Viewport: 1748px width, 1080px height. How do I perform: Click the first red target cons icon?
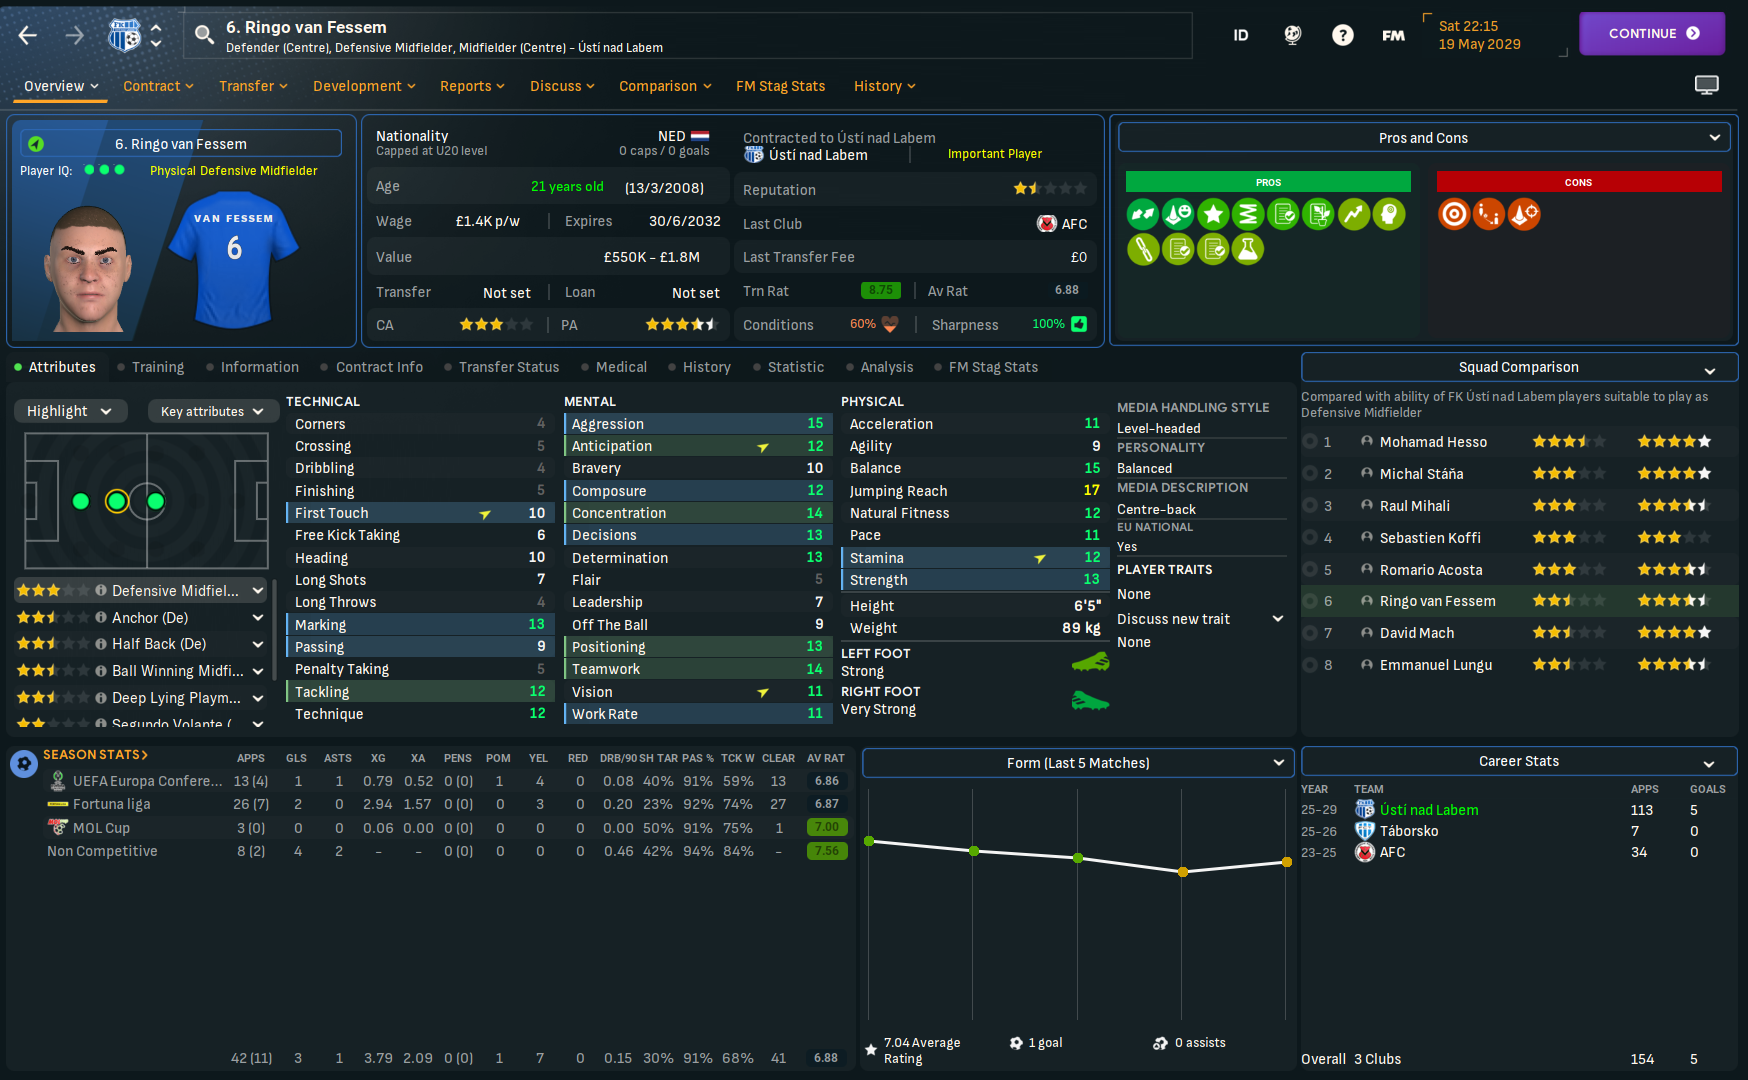1454,214
